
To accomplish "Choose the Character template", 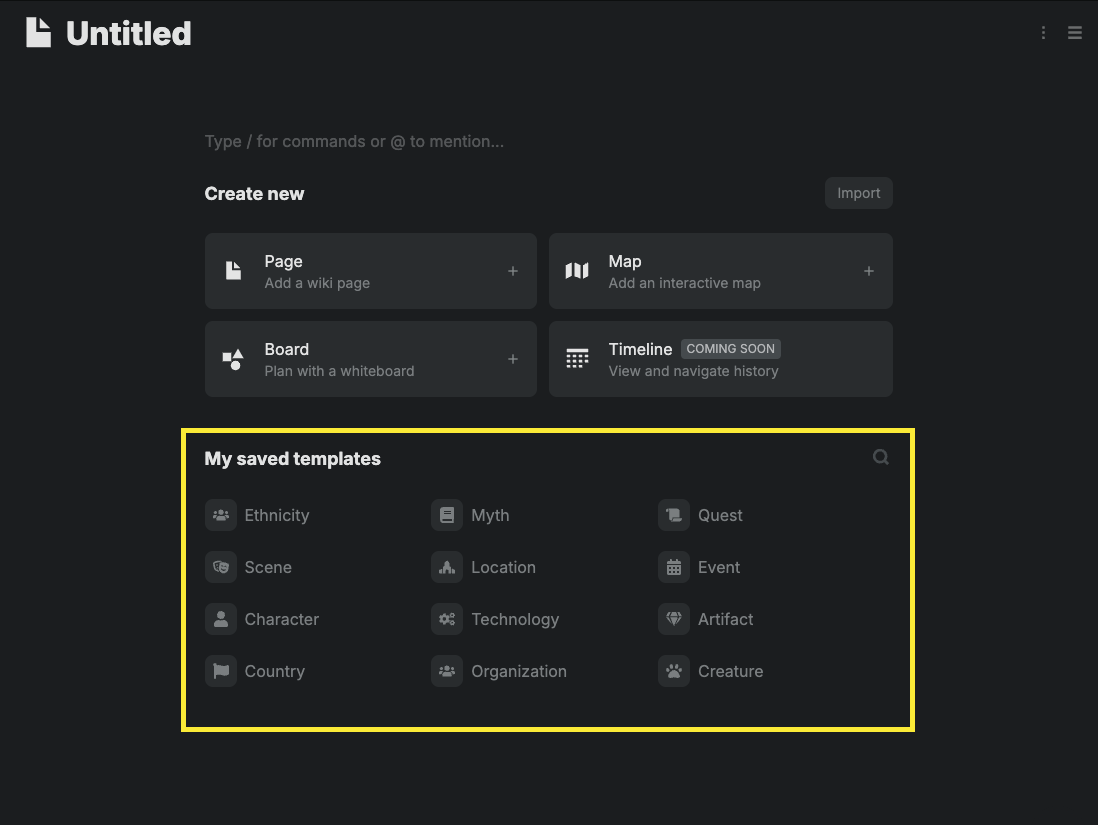I will pos(281,619).
